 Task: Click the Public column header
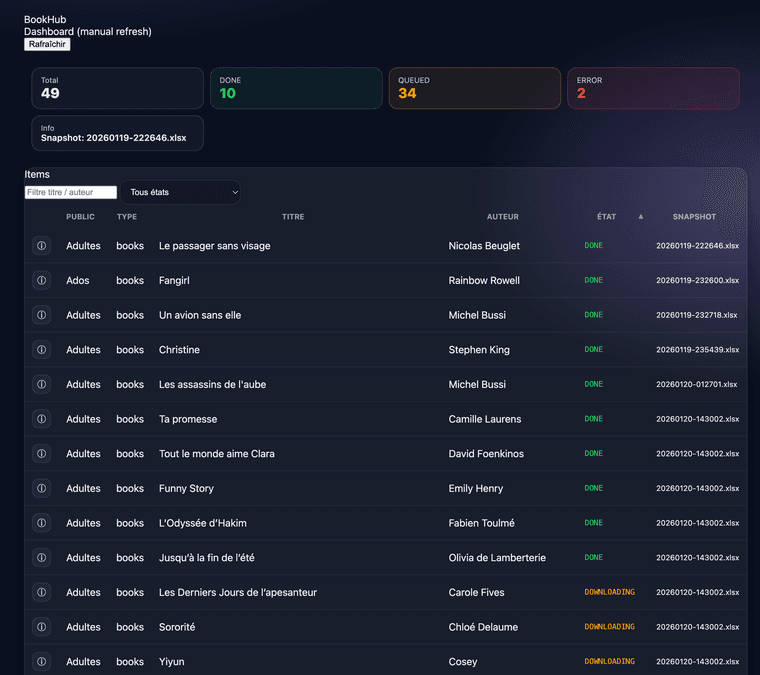click(81, 217)
